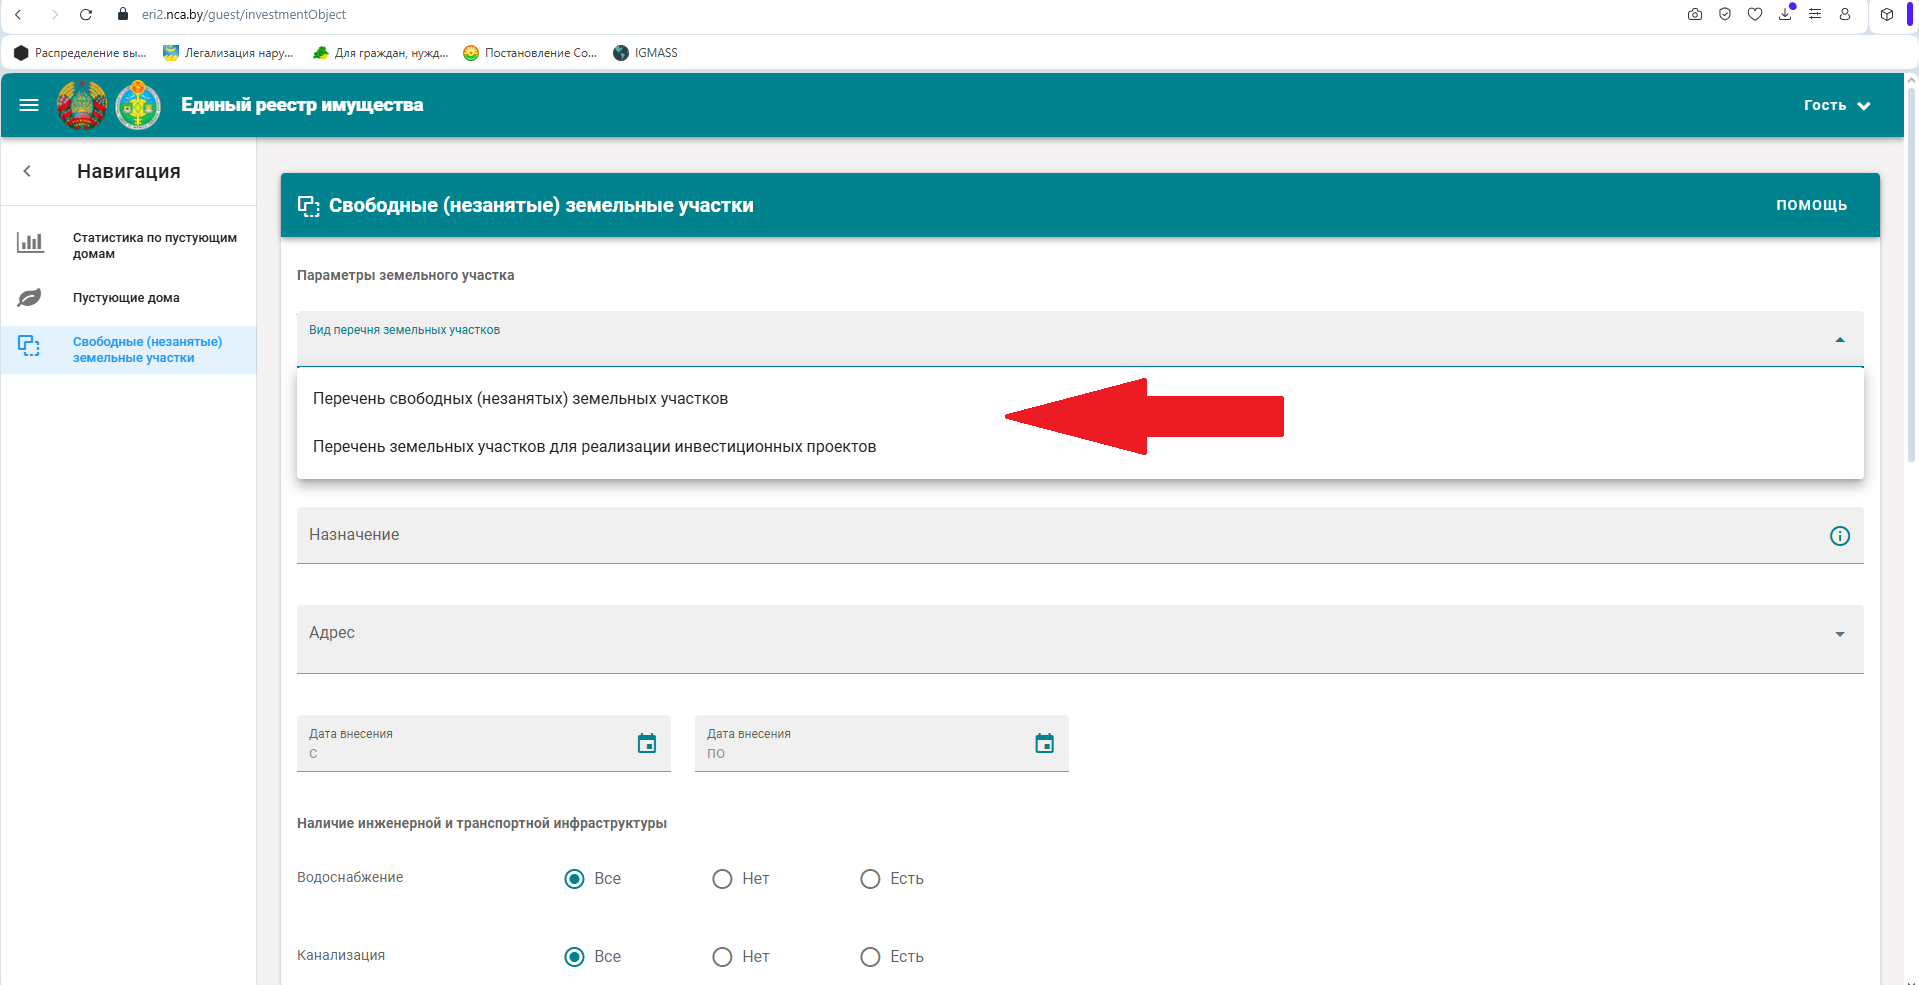
Task: Click the browser address bar URL
Action: pos(244,14)
